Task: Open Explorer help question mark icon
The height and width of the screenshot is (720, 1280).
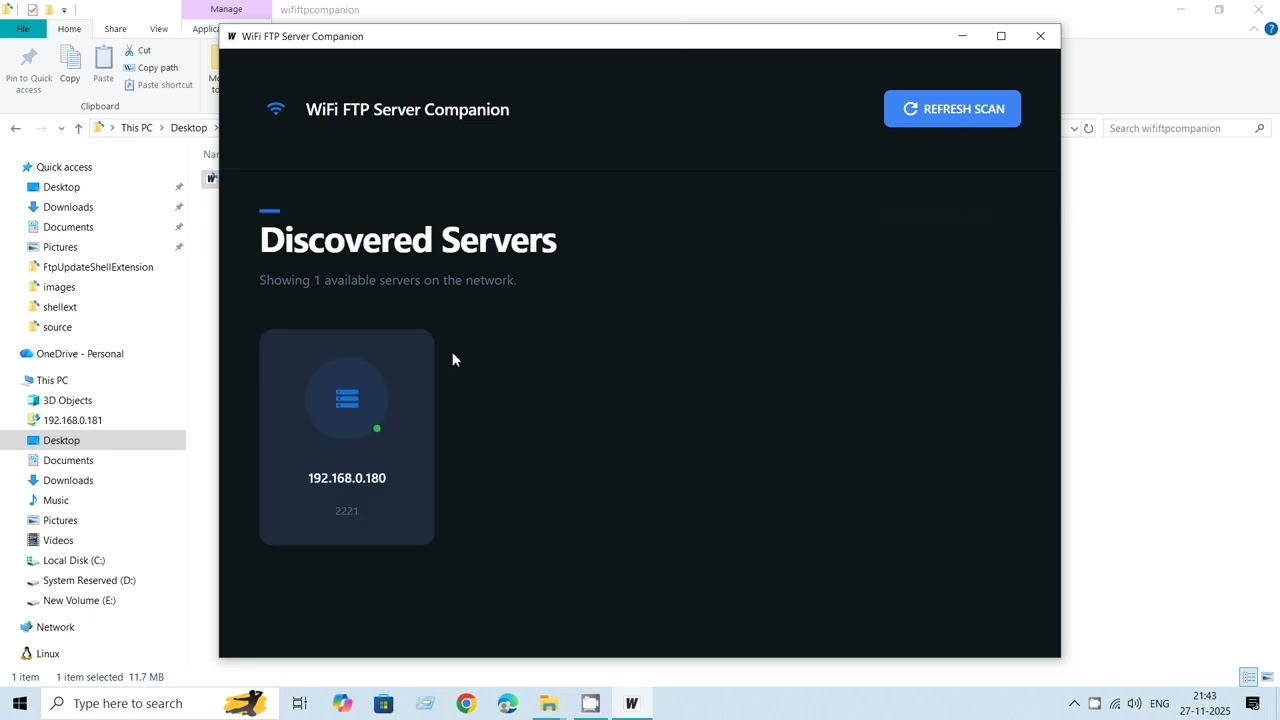Action: click(1271, 29)
